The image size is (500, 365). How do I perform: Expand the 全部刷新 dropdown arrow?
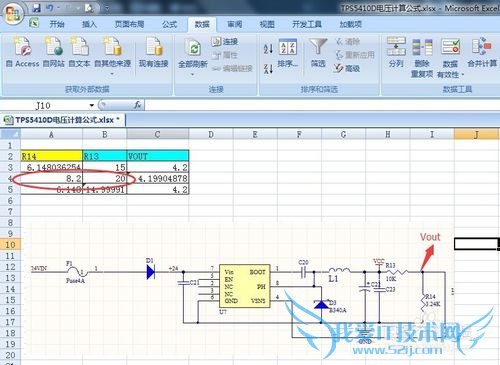pyautogui.click(x=192, y=74)
